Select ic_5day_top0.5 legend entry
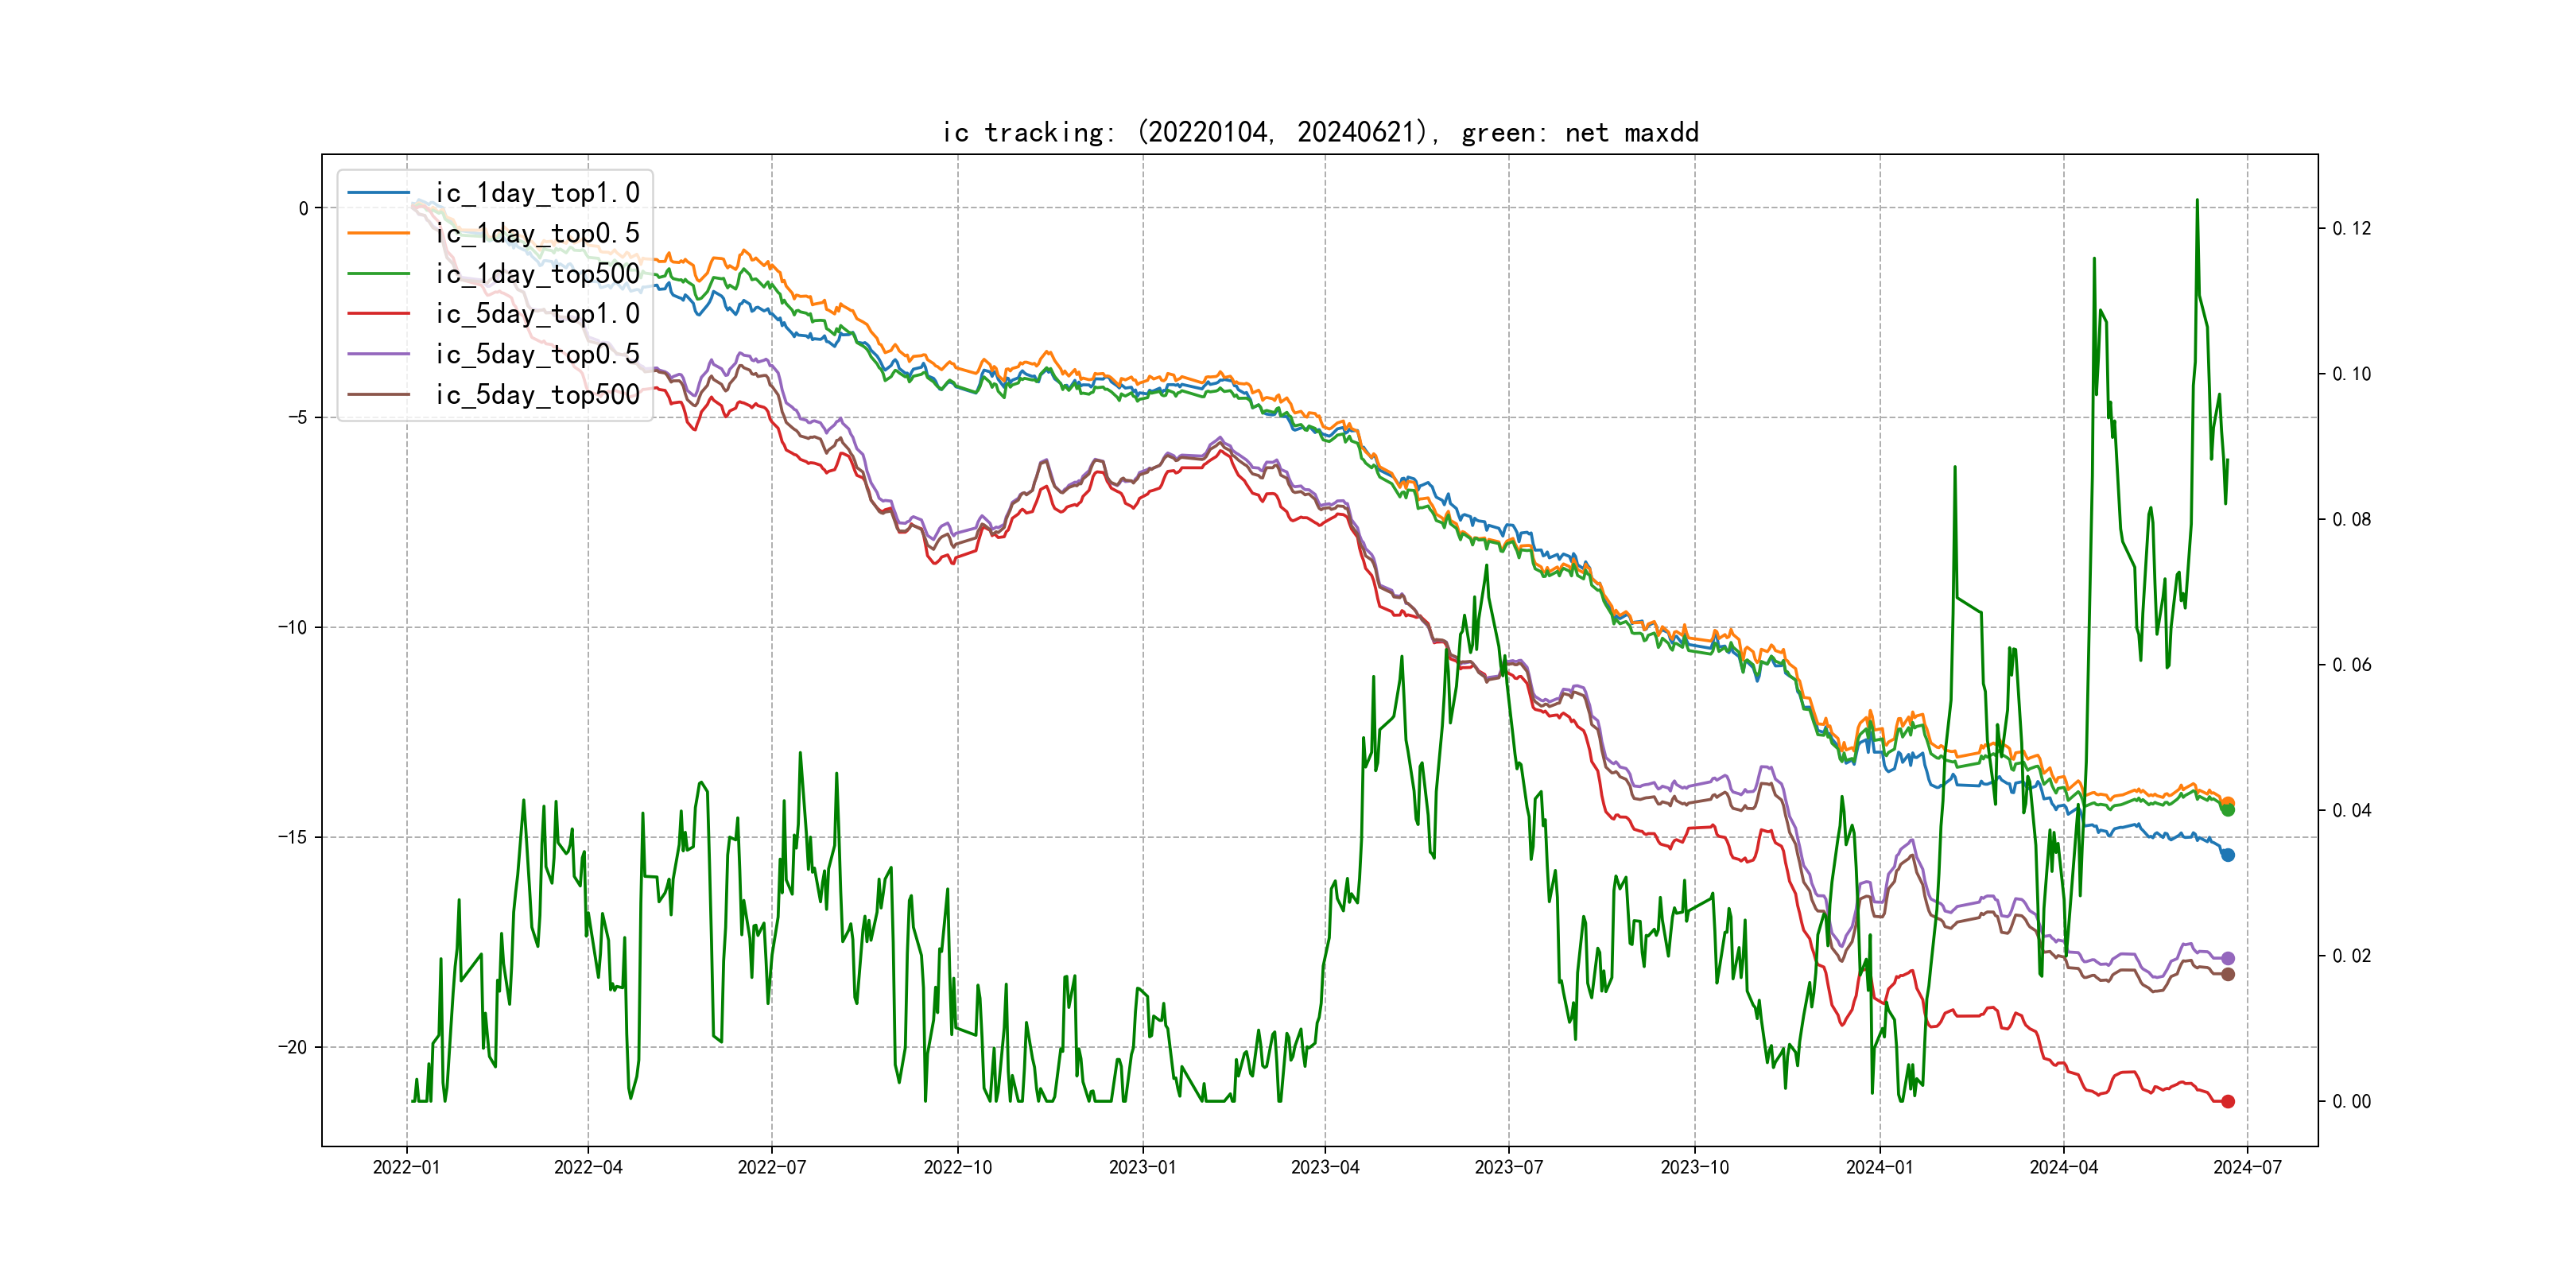The height and width of the screenshot is (1288, 2576). pyautogui.click(x=537, y=354)
